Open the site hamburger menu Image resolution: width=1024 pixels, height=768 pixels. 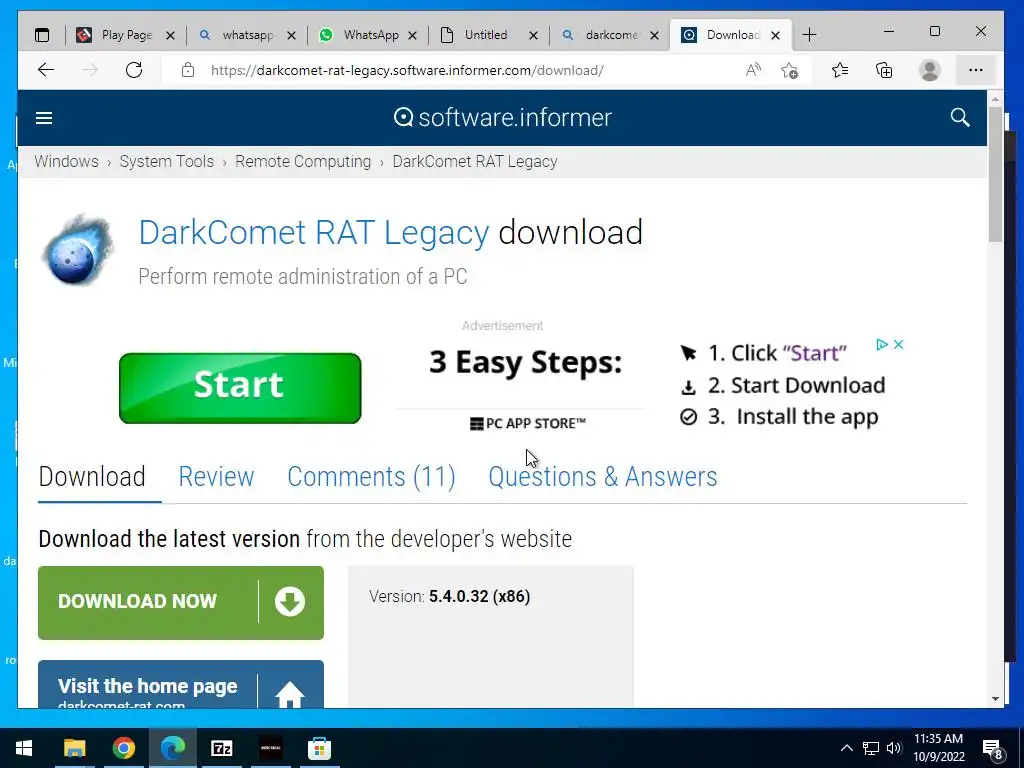[x=44, y=118]
